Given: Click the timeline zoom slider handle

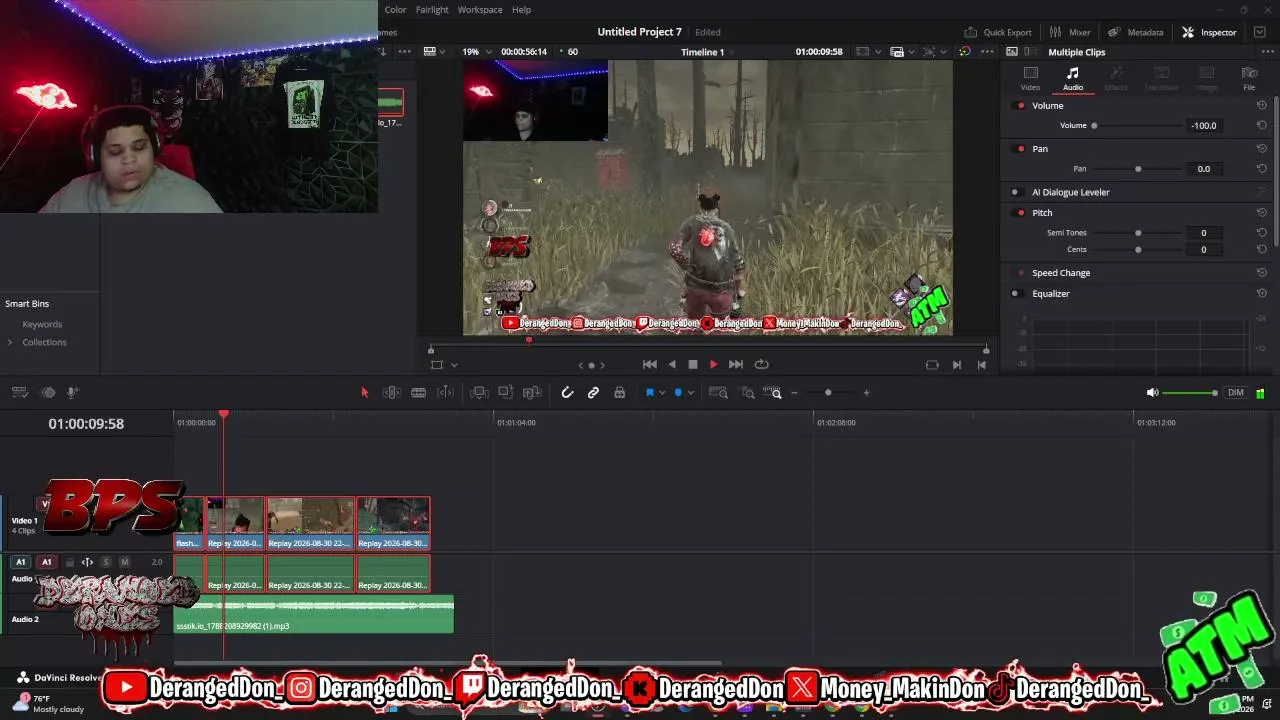Looking at the screenshot, I should pyautogui.click(x=828, y=393).
